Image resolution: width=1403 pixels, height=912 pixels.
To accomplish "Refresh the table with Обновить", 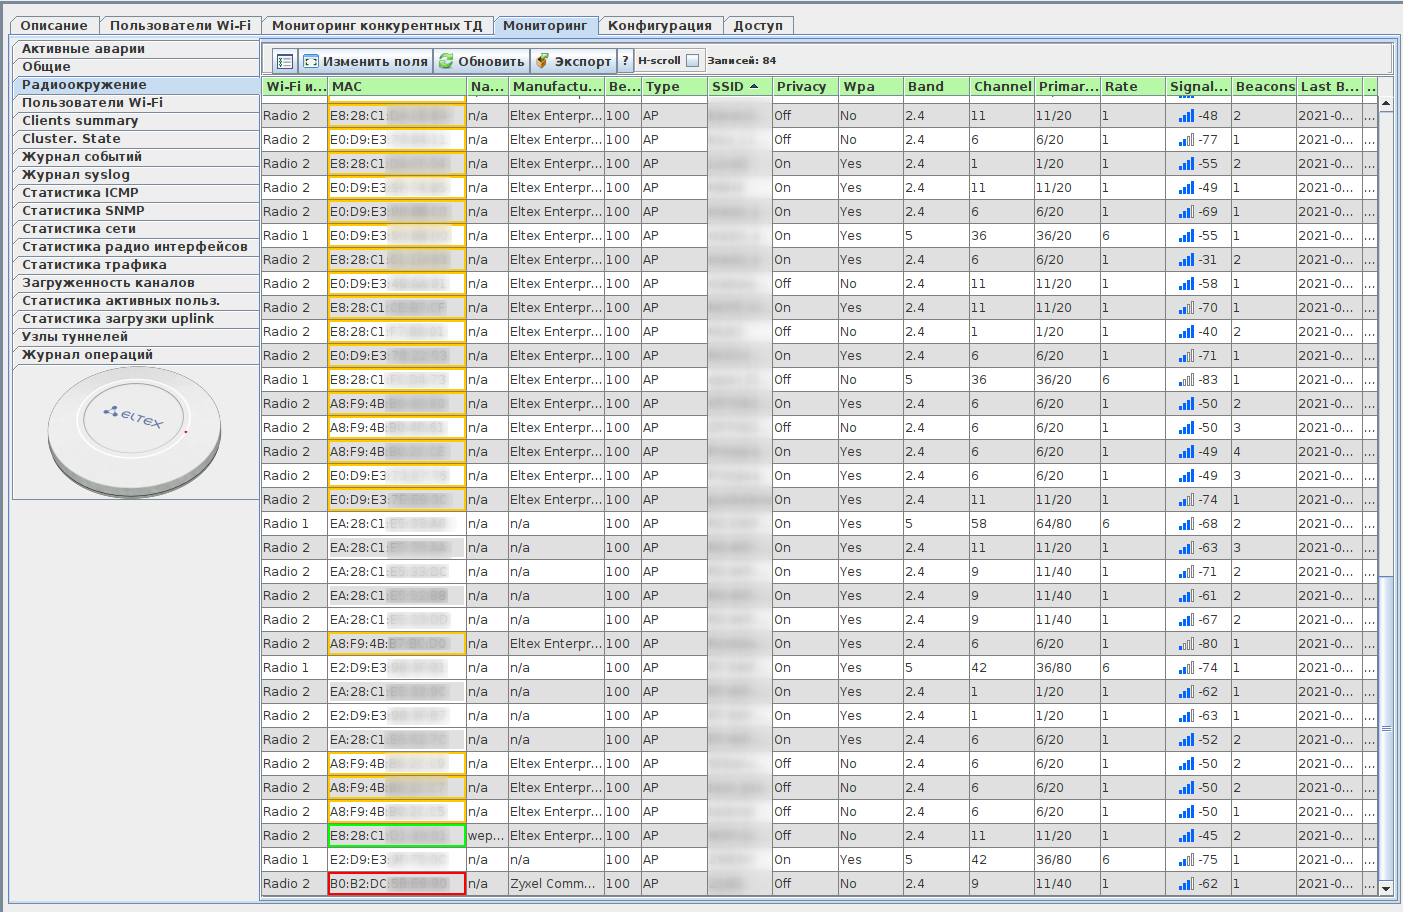I will [x=482, y=61].
